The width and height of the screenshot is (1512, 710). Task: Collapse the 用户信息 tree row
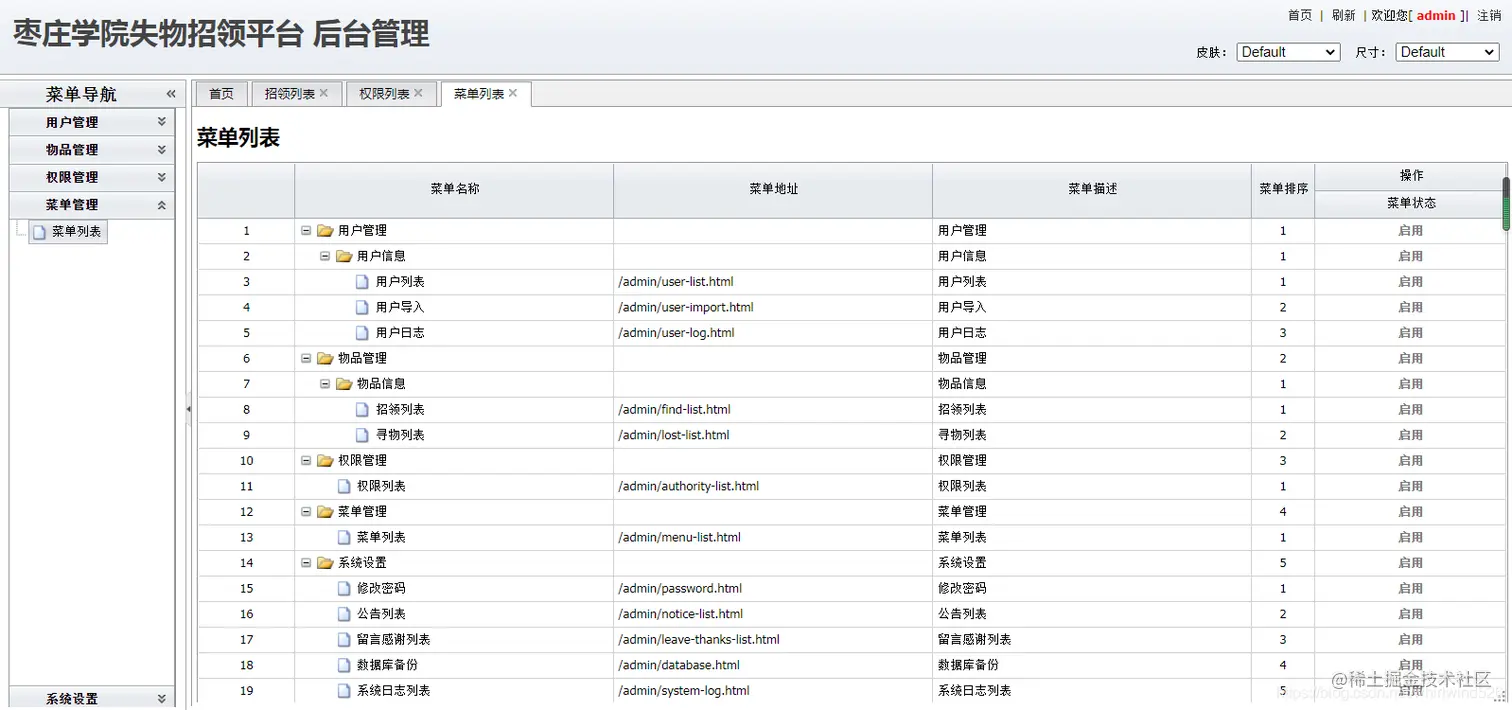325,256
